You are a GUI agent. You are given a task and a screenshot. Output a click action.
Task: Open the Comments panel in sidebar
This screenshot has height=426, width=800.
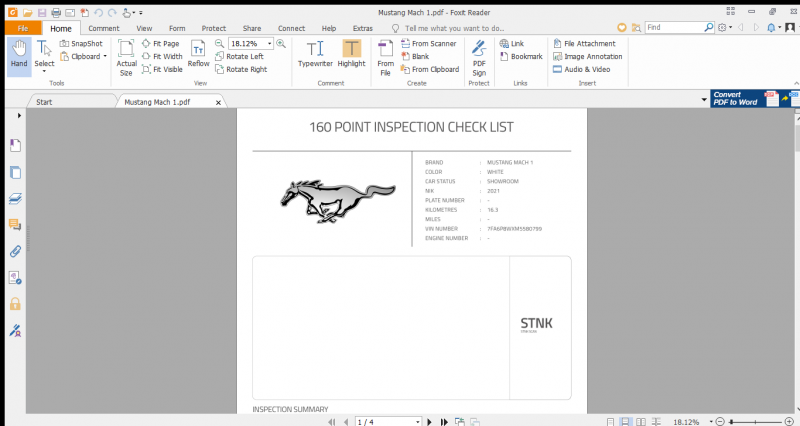coord(15,225)
